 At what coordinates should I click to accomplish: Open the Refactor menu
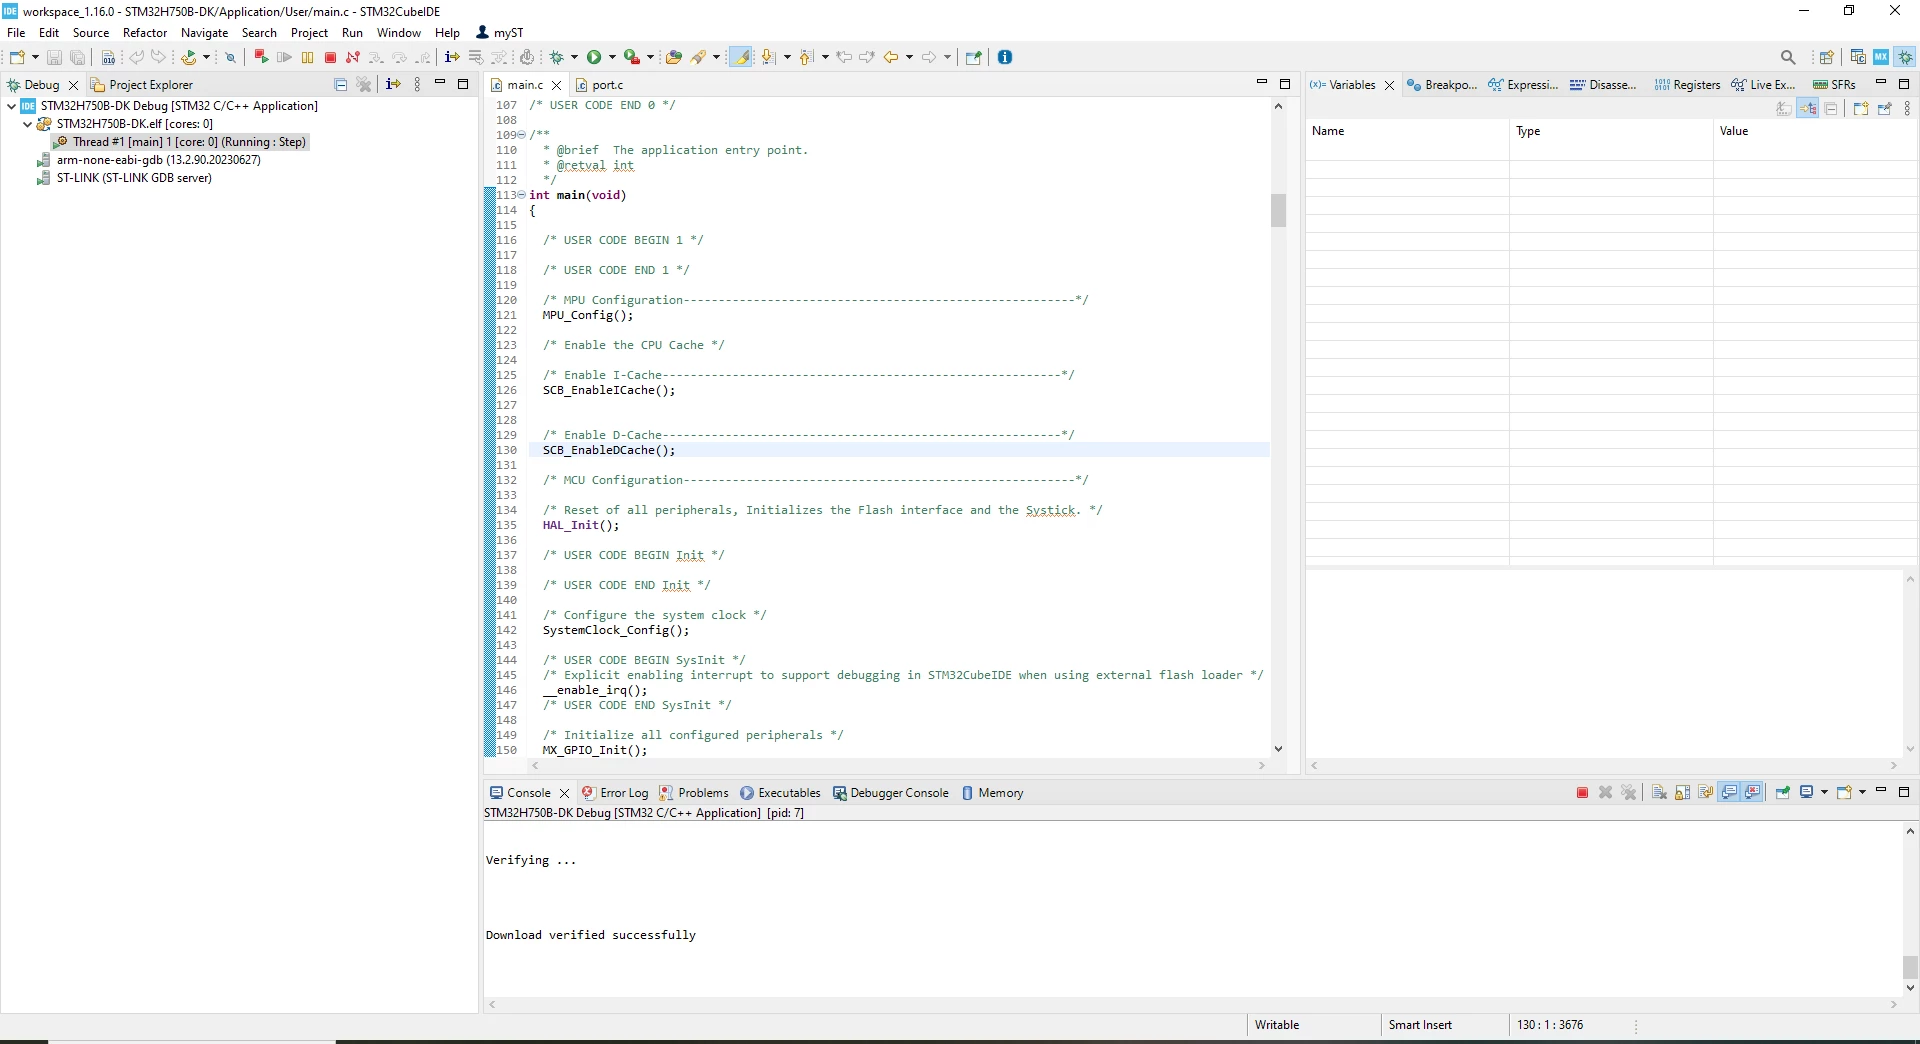[x=145, y=33]
